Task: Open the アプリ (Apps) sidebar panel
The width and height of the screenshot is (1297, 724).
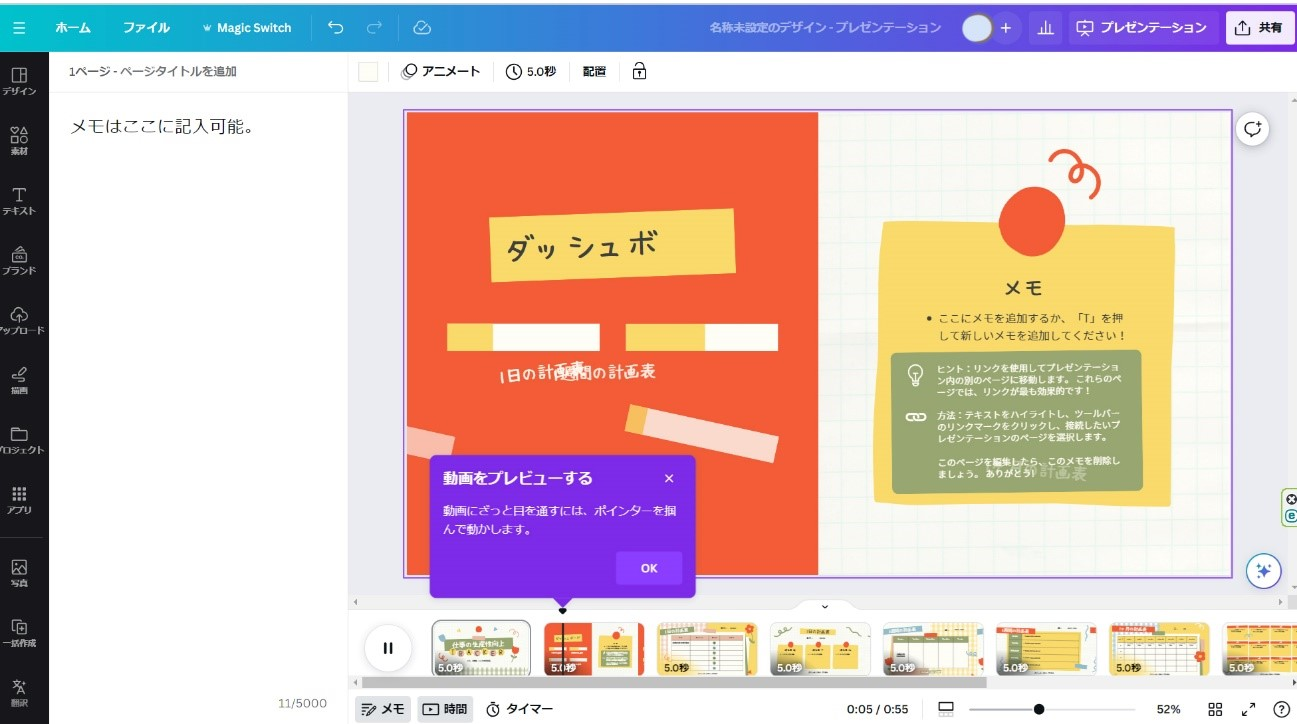Action: (x=19, y=499)
